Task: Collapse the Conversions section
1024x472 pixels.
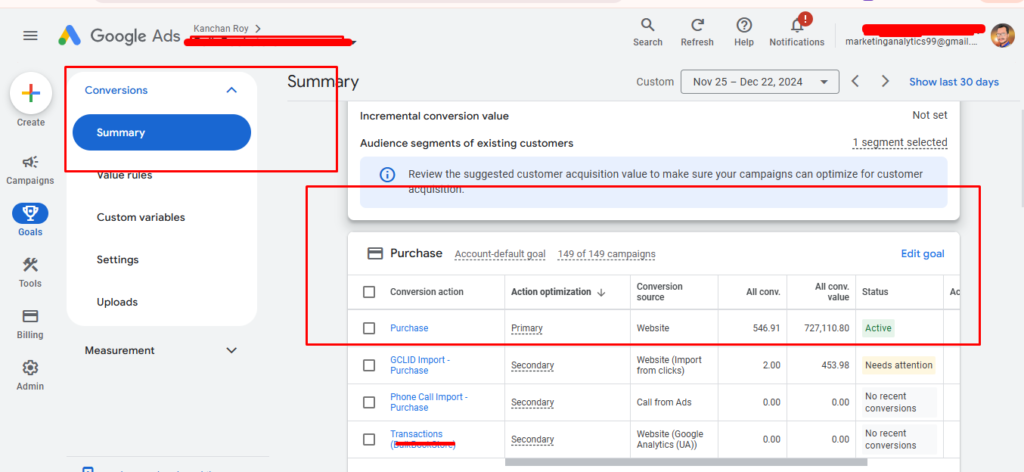Action: [231, 90]
